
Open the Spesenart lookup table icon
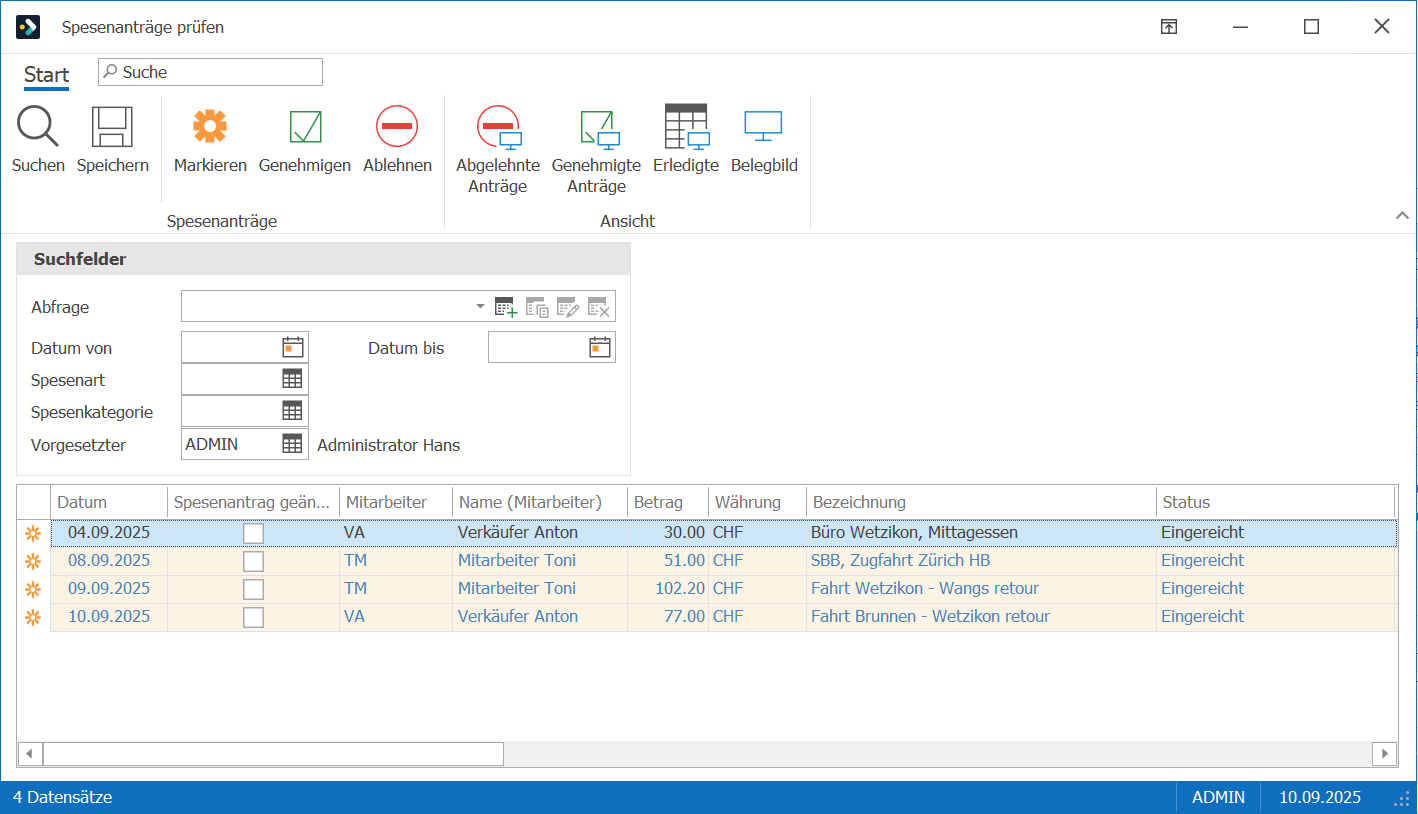(292, 379)
